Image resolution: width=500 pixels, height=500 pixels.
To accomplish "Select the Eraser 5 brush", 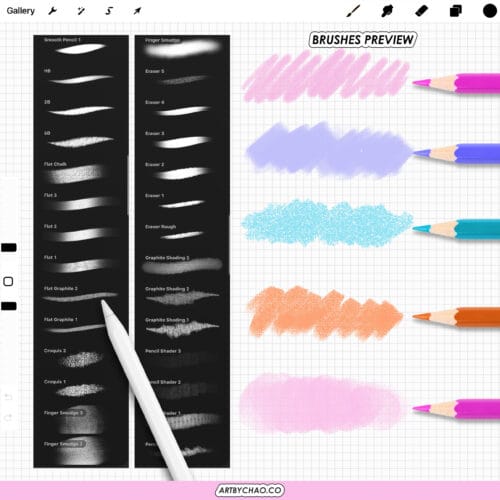I will 182,77.
